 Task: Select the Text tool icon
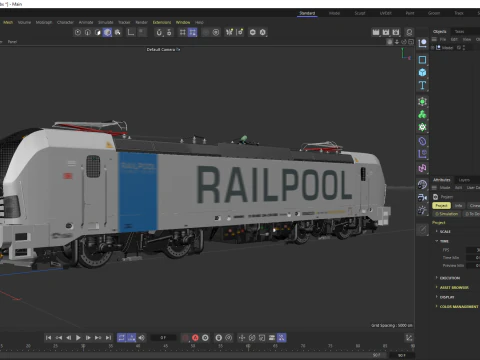click(x=422, y=85)
